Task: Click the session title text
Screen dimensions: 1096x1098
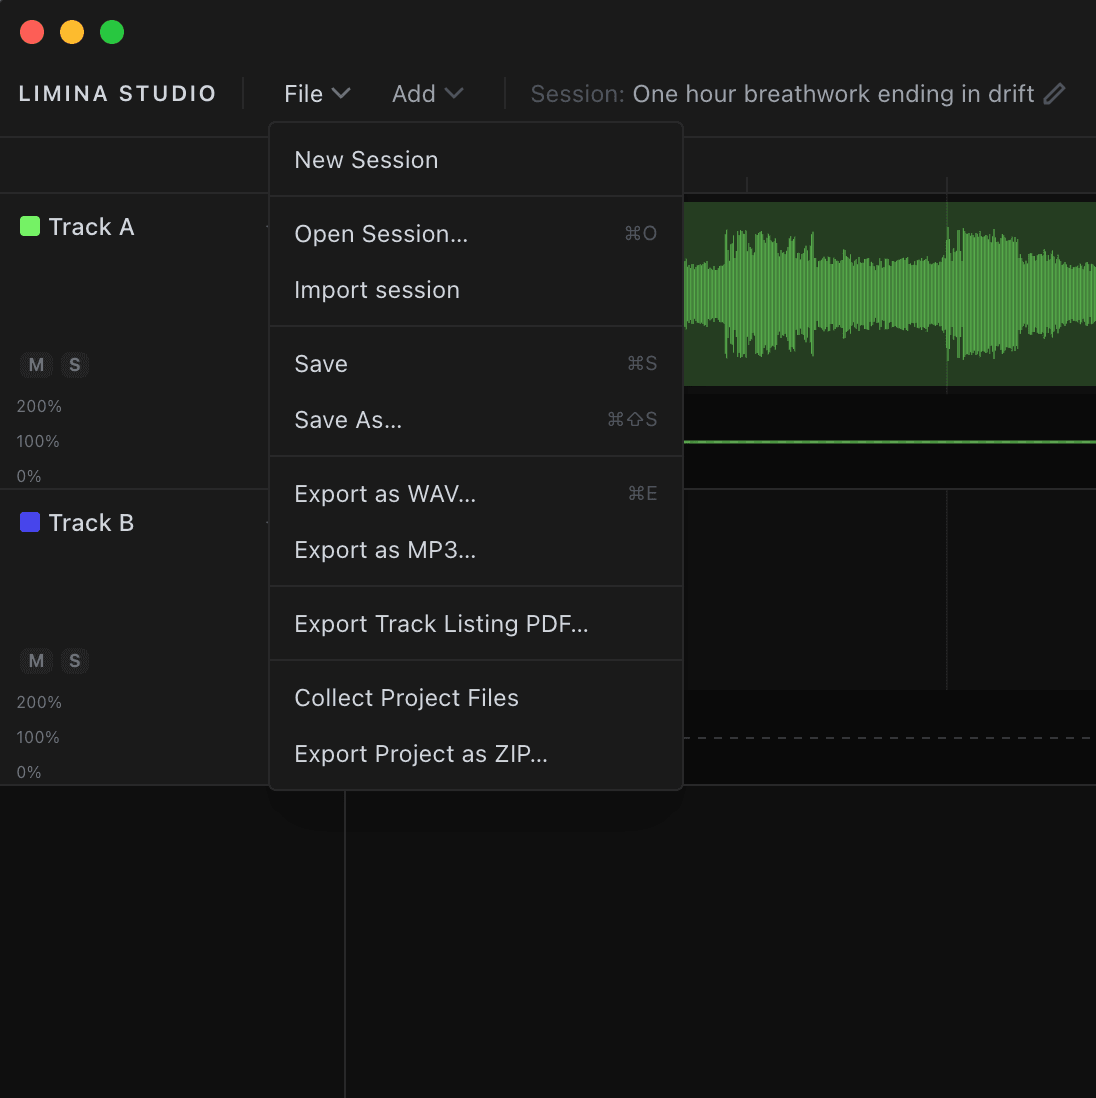Action: [833, 94]
